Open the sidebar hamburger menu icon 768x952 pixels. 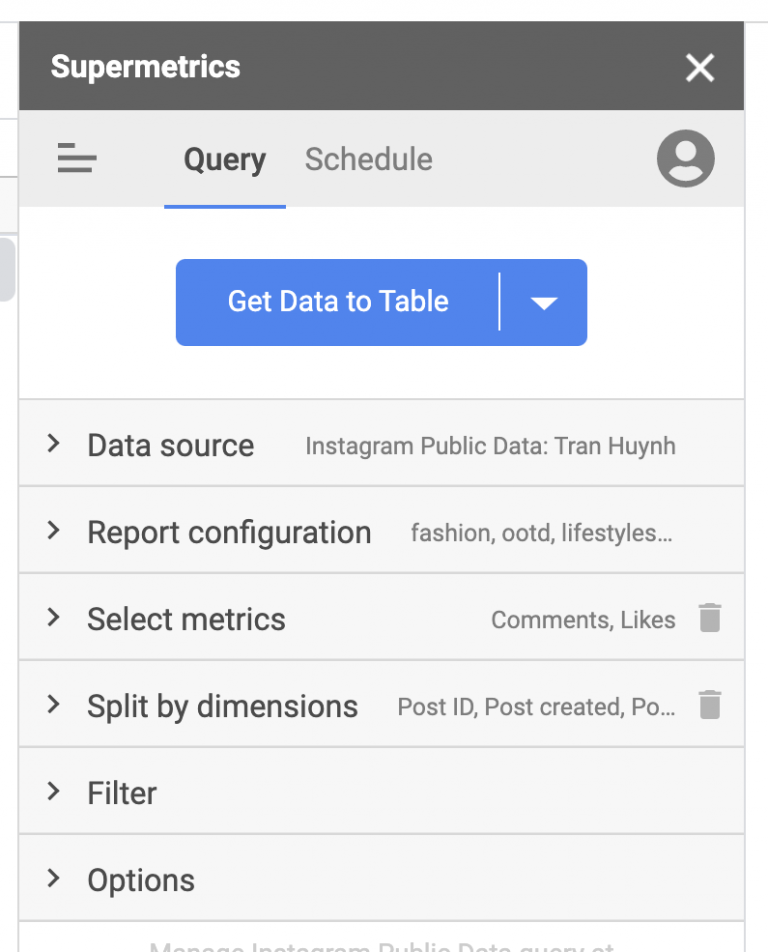coord(77,159)
